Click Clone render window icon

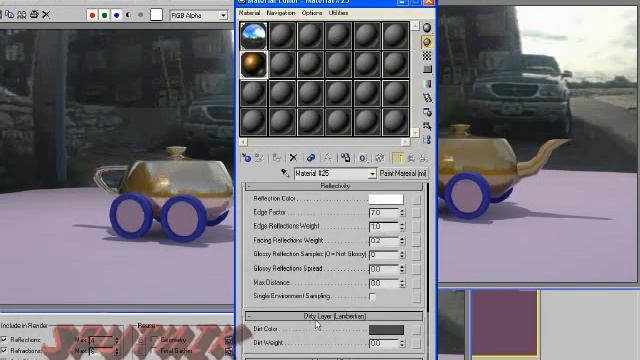22,15
